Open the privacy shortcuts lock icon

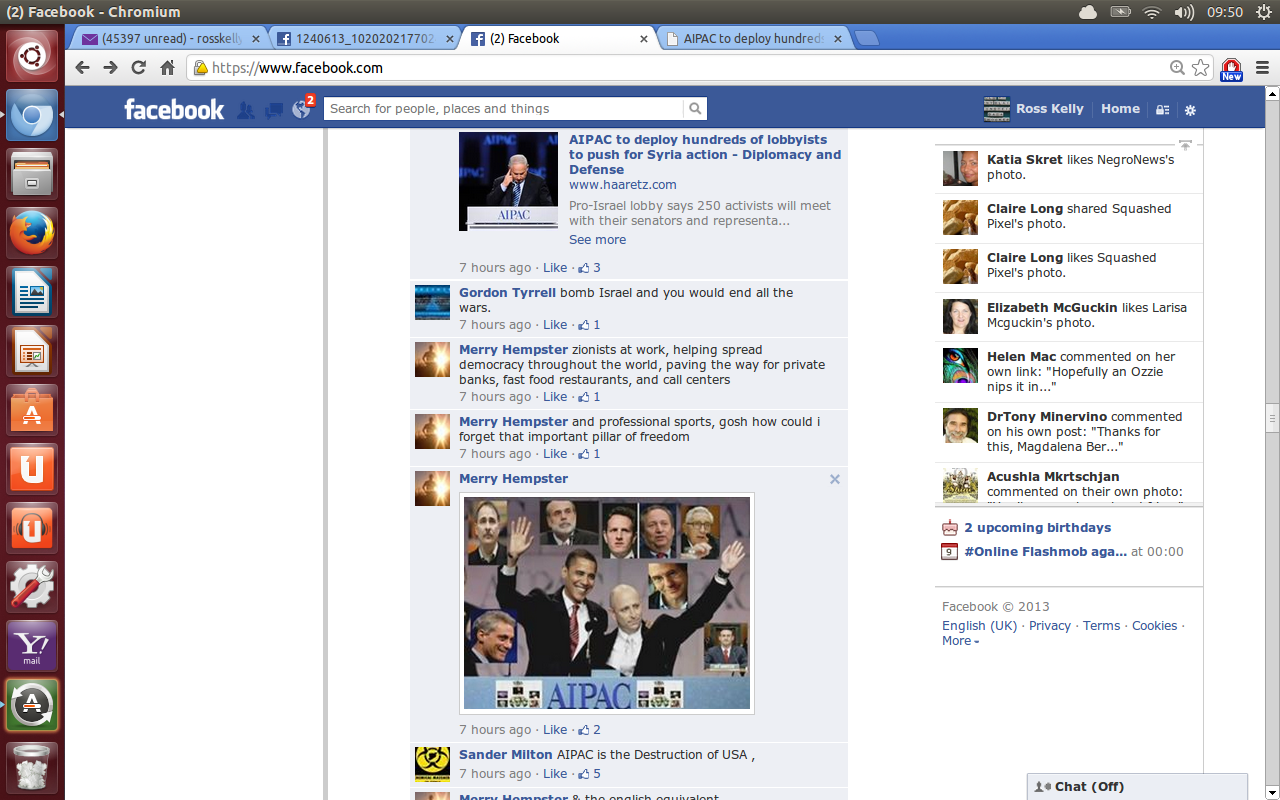1162,110
